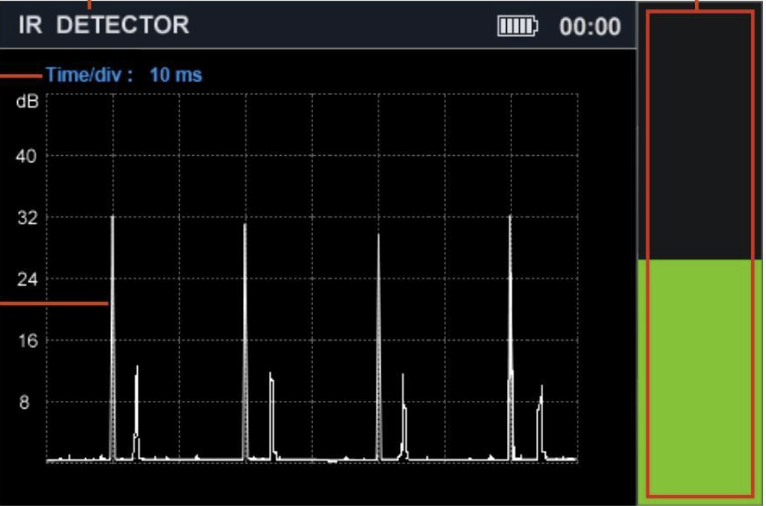Select the 10 ms time value
This screenshot has width=766, height=506.
coord(176,75)
